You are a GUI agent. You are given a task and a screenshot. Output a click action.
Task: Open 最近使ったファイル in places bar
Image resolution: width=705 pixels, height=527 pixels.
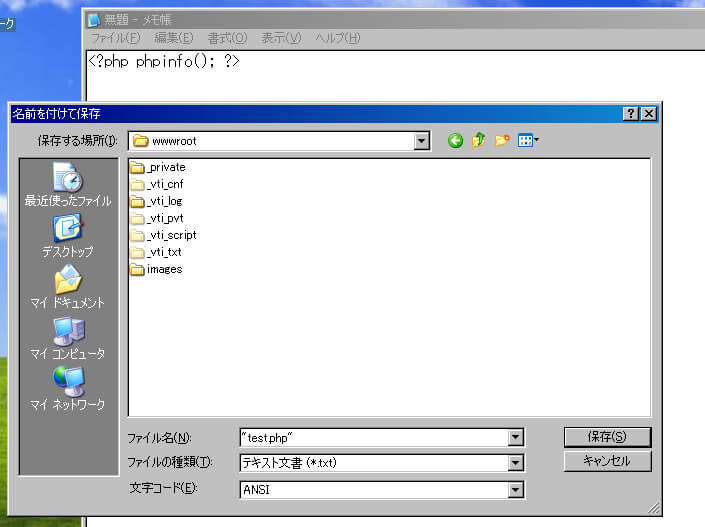click(68, 187)
